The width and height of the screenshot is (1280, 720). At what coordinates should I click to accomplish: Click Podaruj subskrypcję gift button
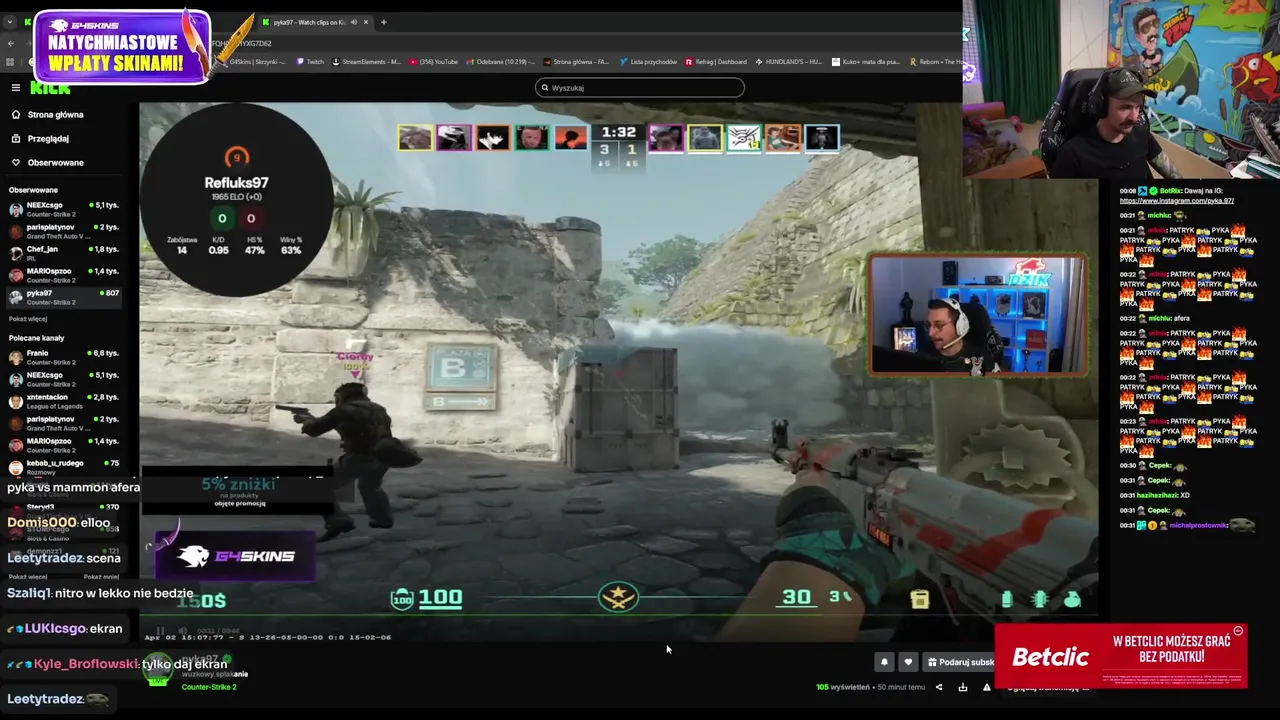pos(960,662)
